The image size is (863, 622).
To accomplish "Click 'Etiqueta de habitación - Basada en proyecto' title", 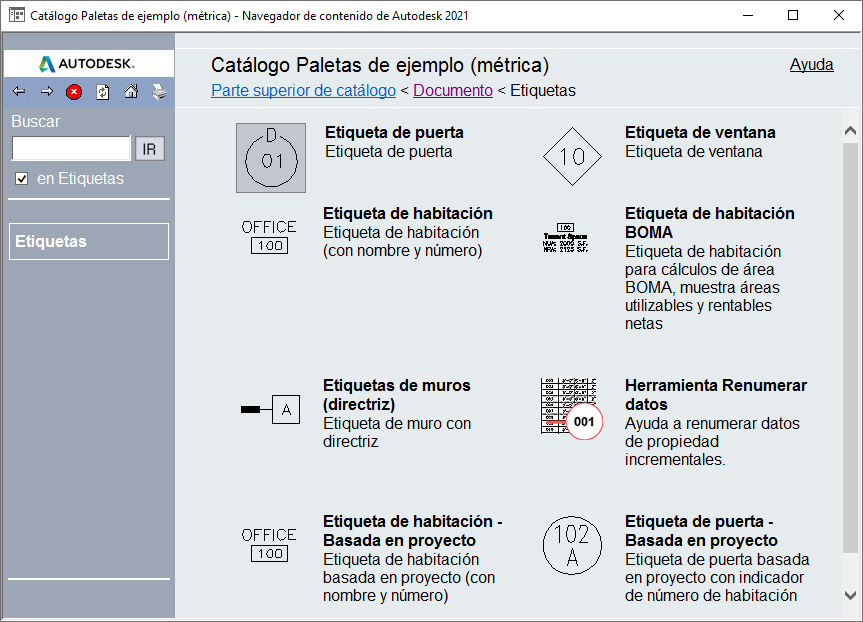I will point(413,531).
